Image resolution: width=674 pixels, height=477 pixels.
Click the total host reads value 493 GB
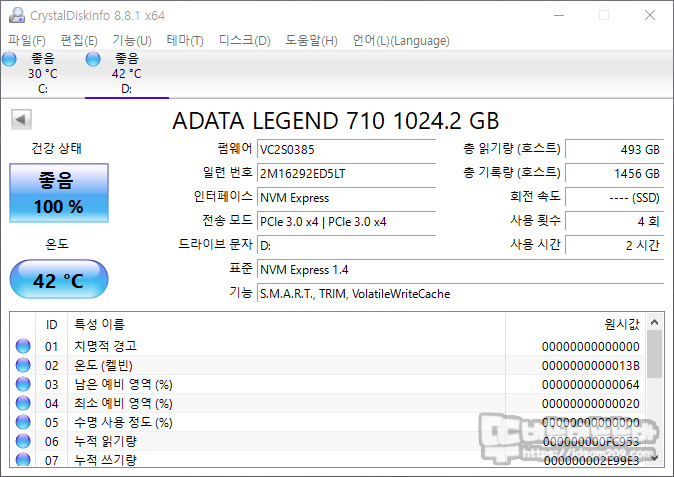[615, 150]
